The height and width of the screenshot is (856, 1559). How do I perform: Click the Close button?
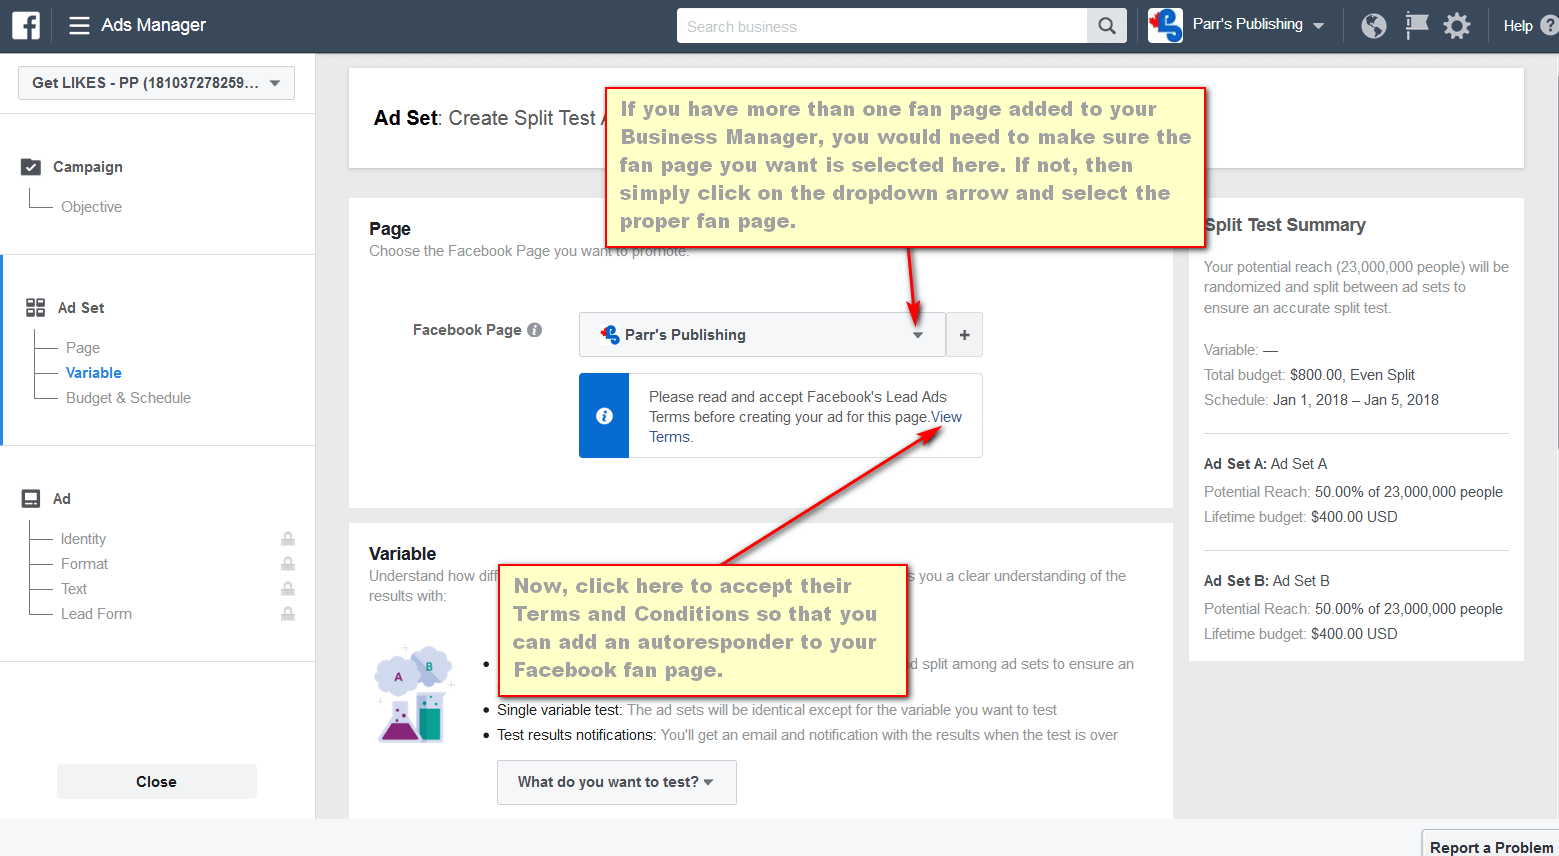[157, 782]
